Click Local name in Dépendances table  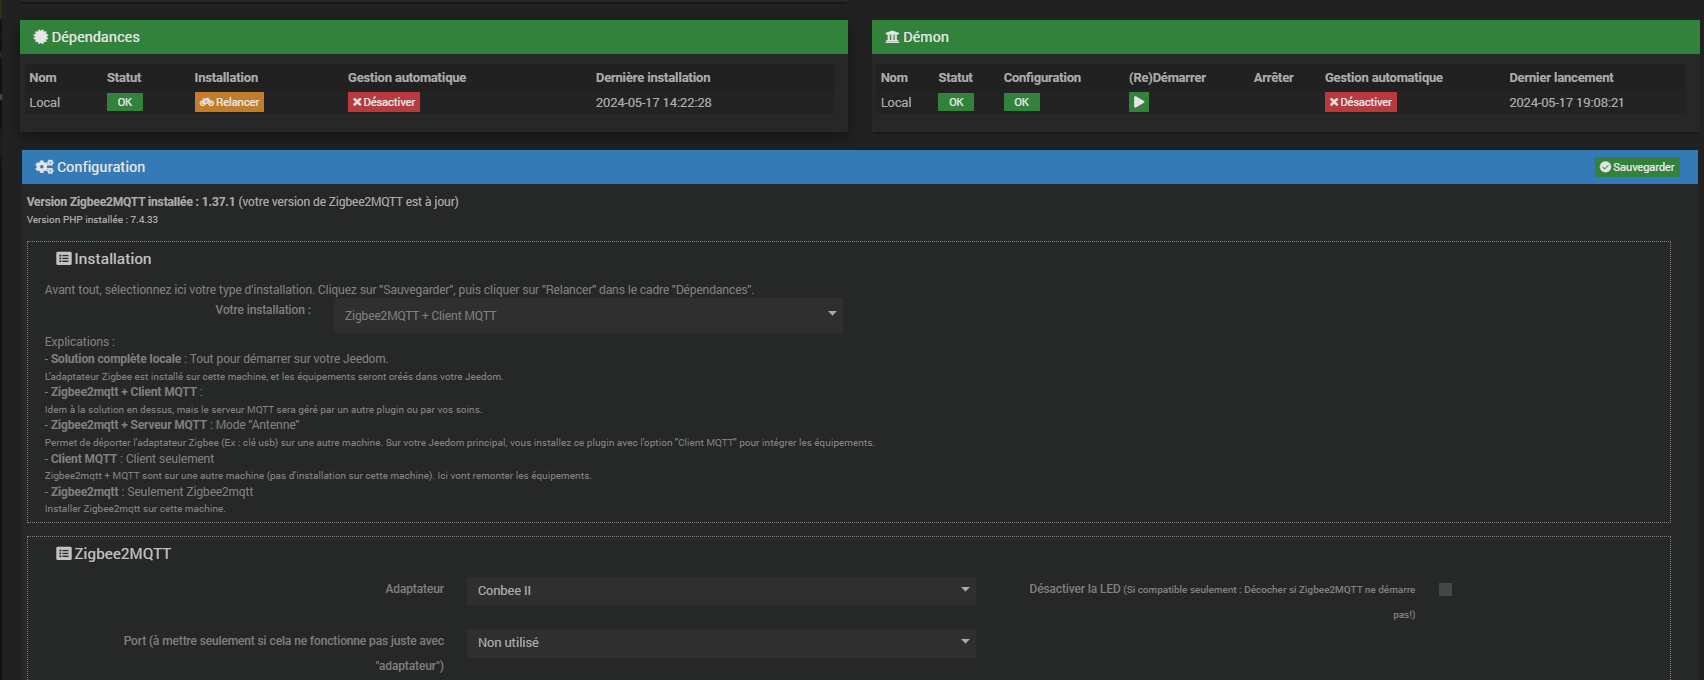(x=45, y=102)
